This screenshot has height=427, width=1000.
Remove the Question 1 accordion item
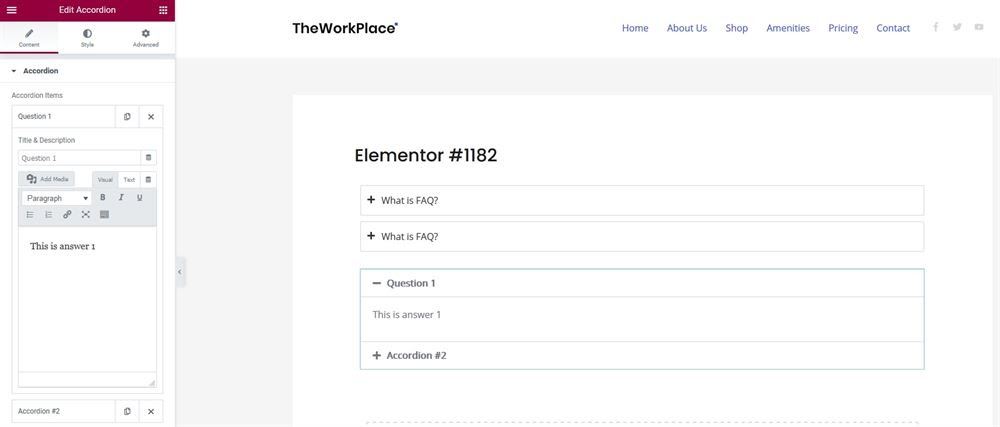pos(151,117)
